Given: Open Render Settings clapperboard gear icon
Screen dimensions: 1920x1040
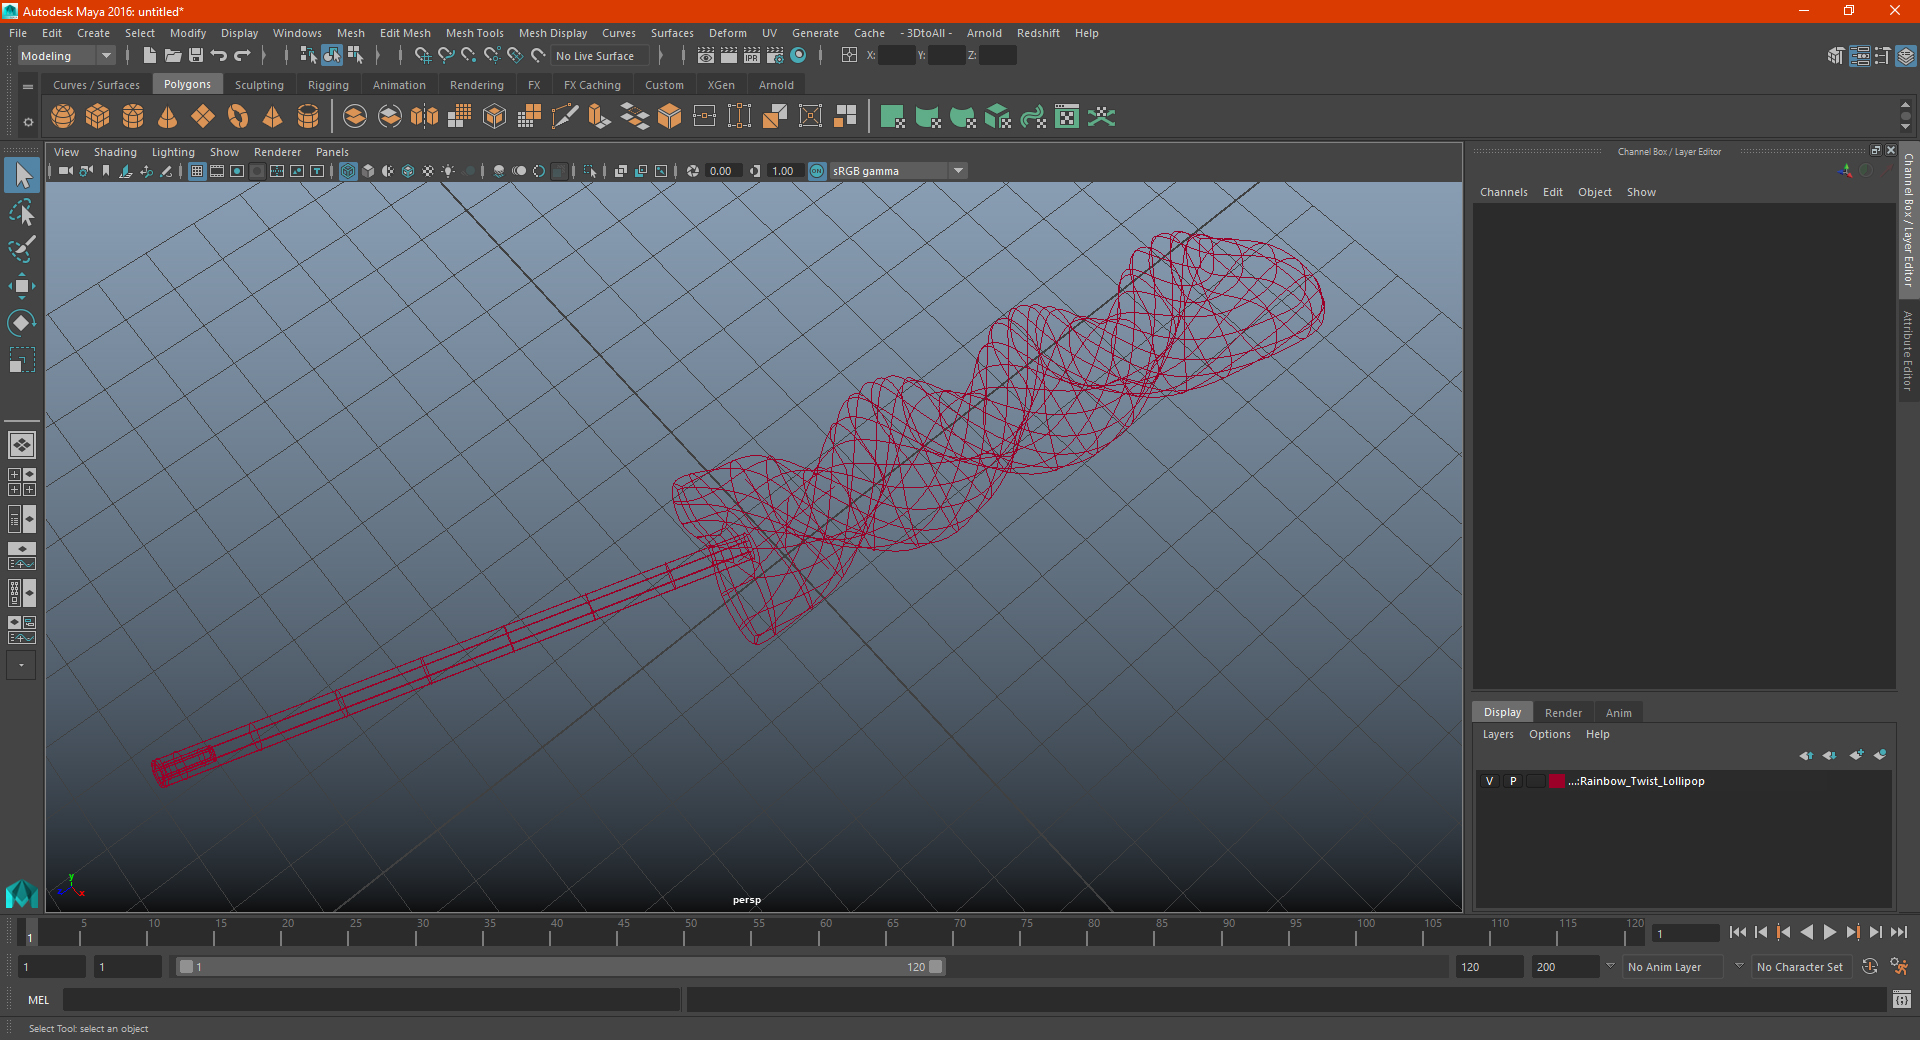Looking at the screenshot, I should click(x=775, y=56).
